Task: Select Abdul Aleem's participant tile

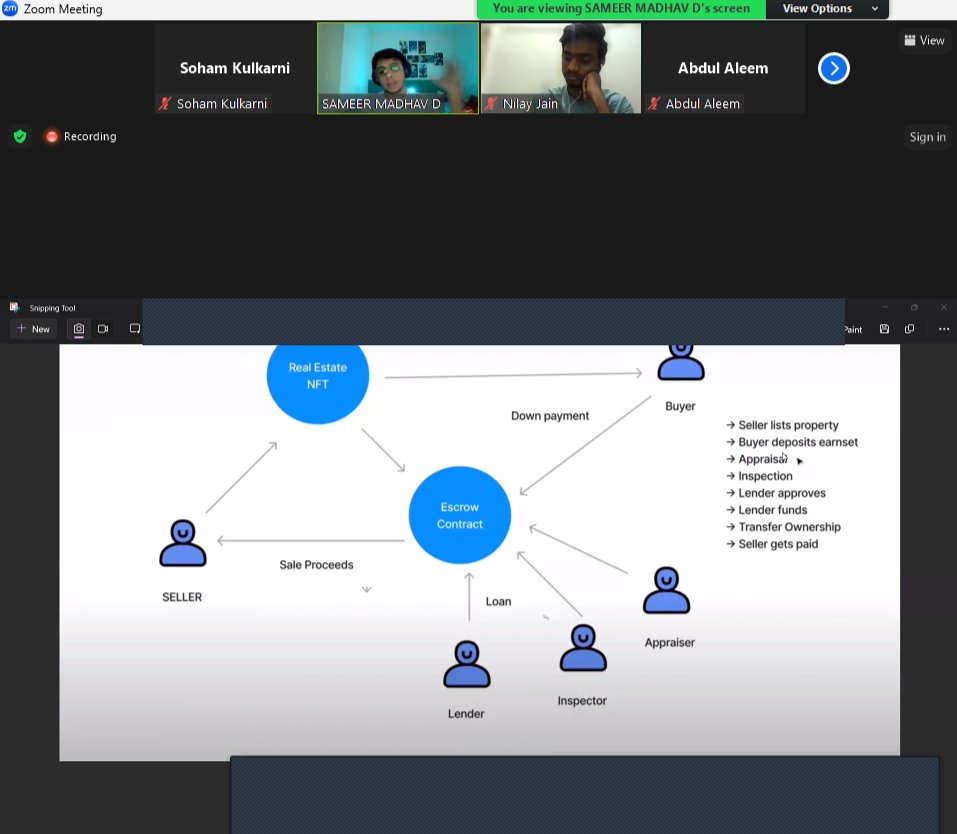Action: point(724,68)
